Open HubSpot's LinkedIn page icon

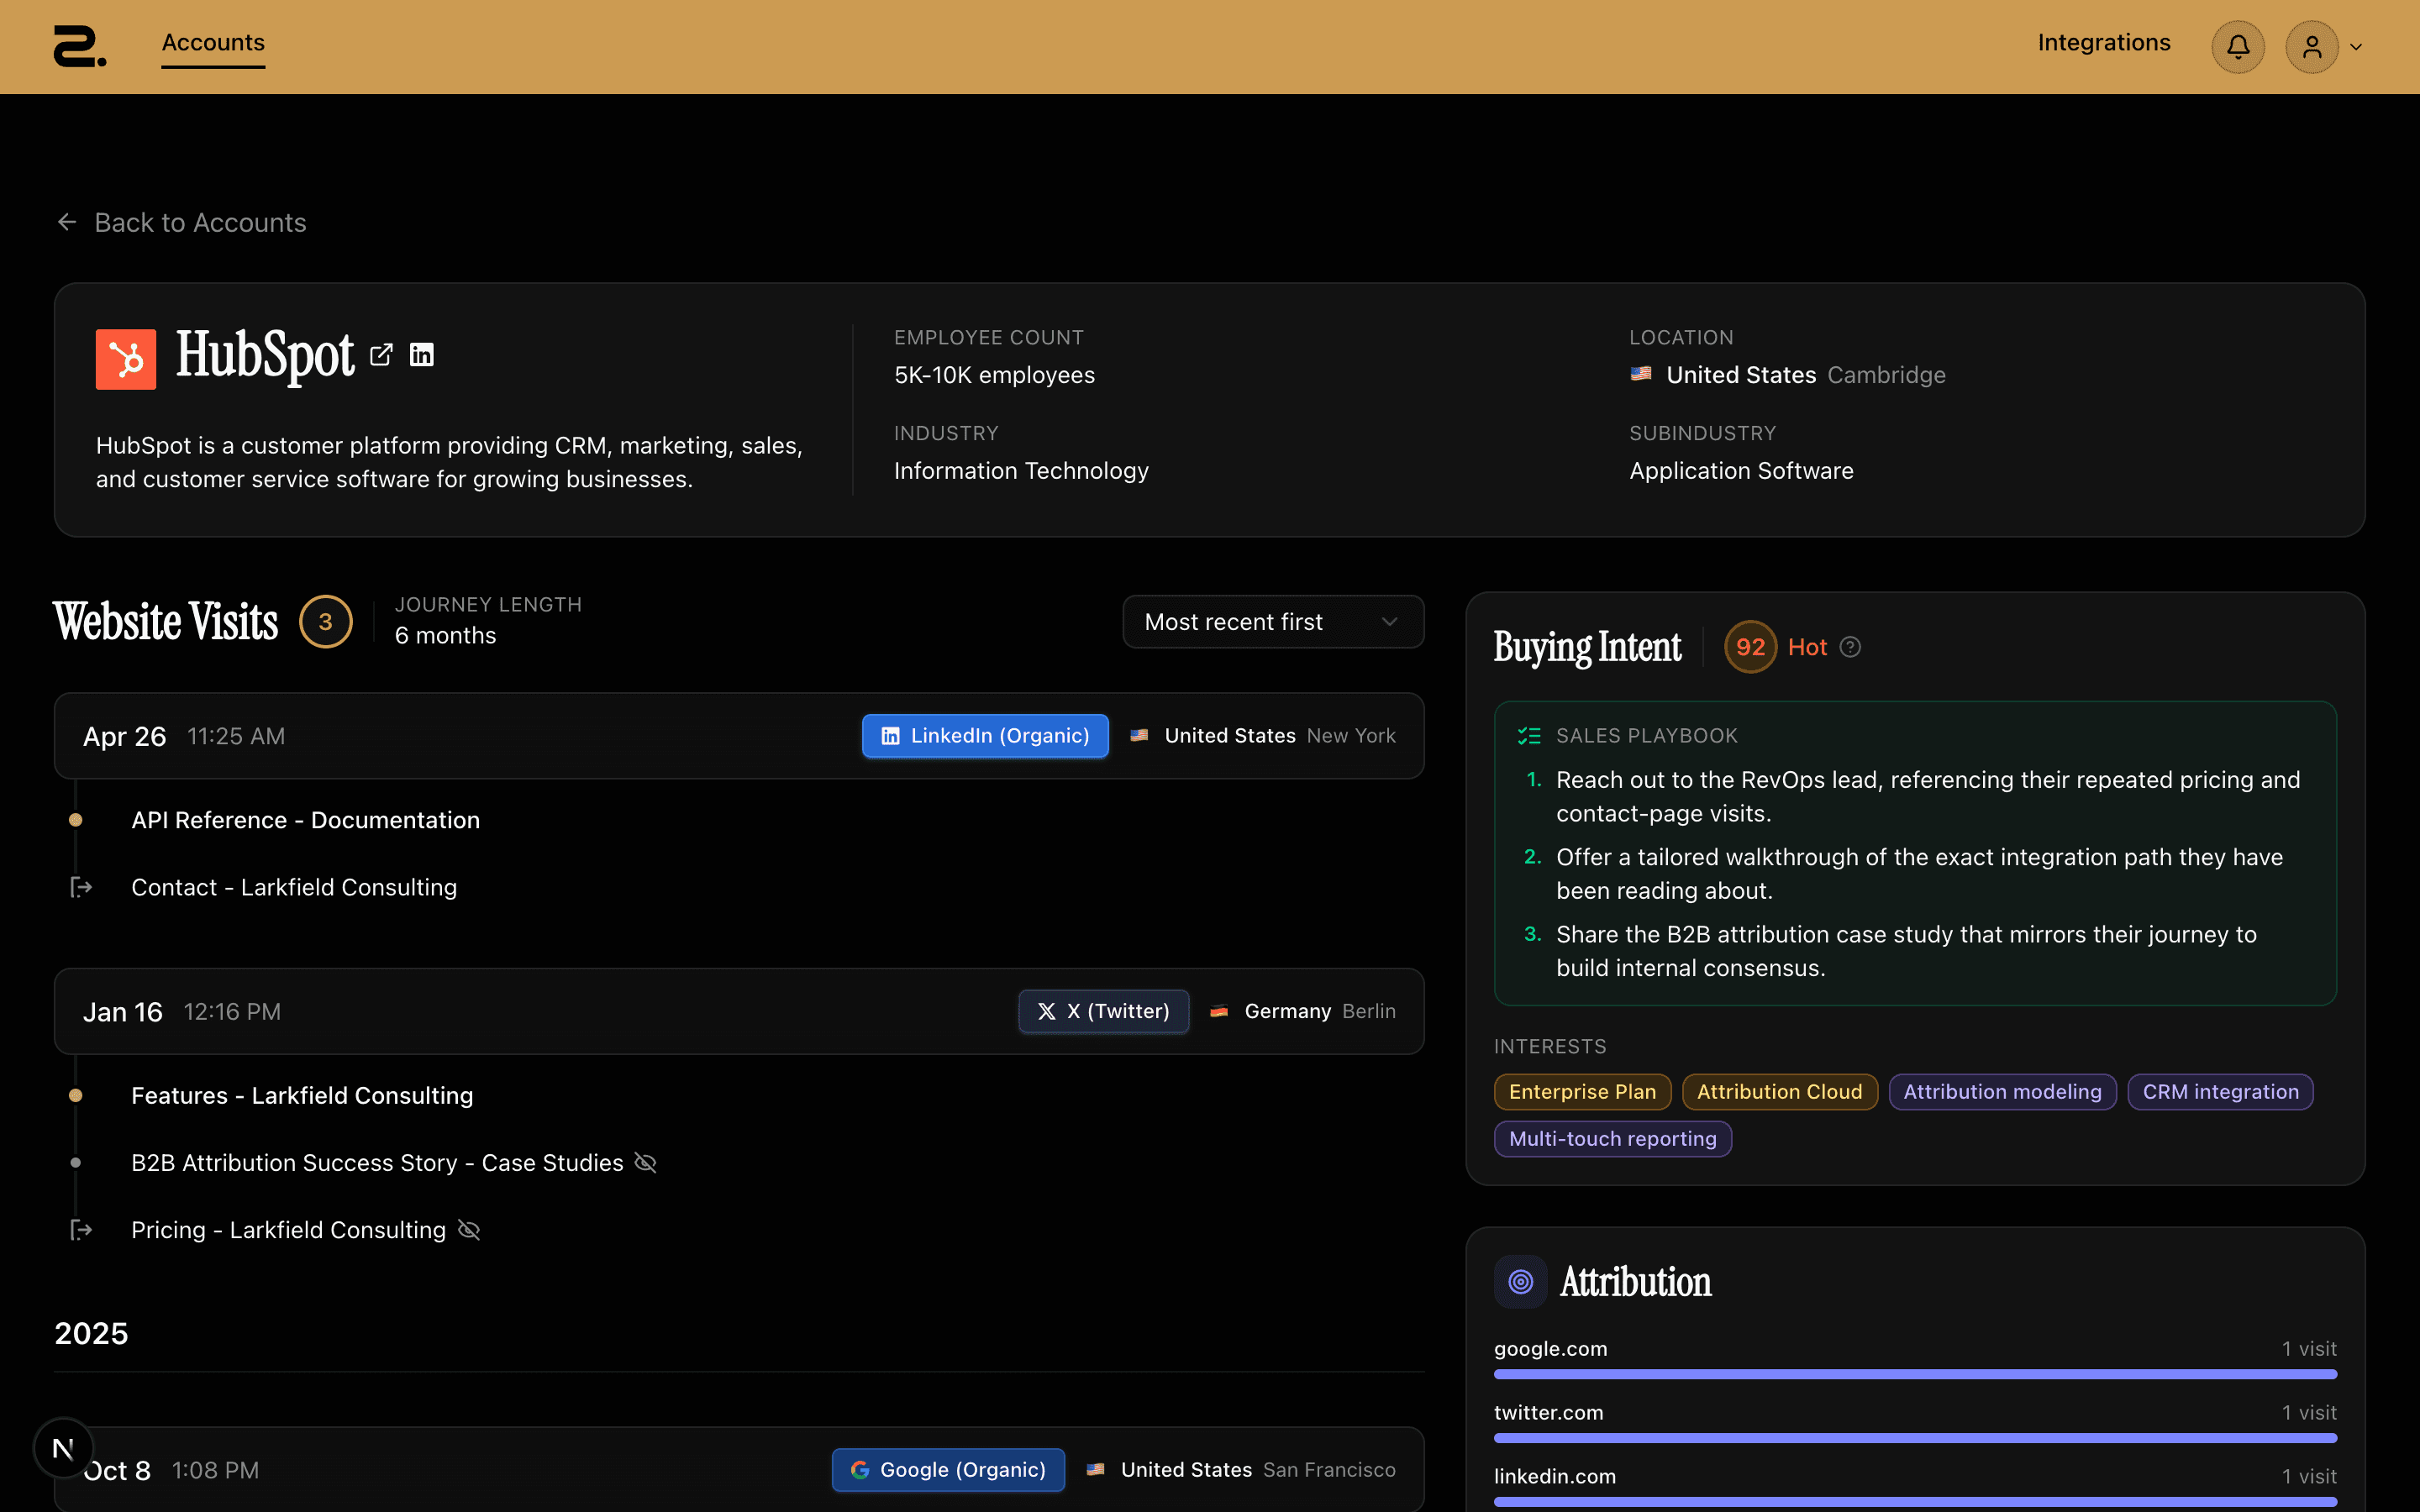click(422, 355)
